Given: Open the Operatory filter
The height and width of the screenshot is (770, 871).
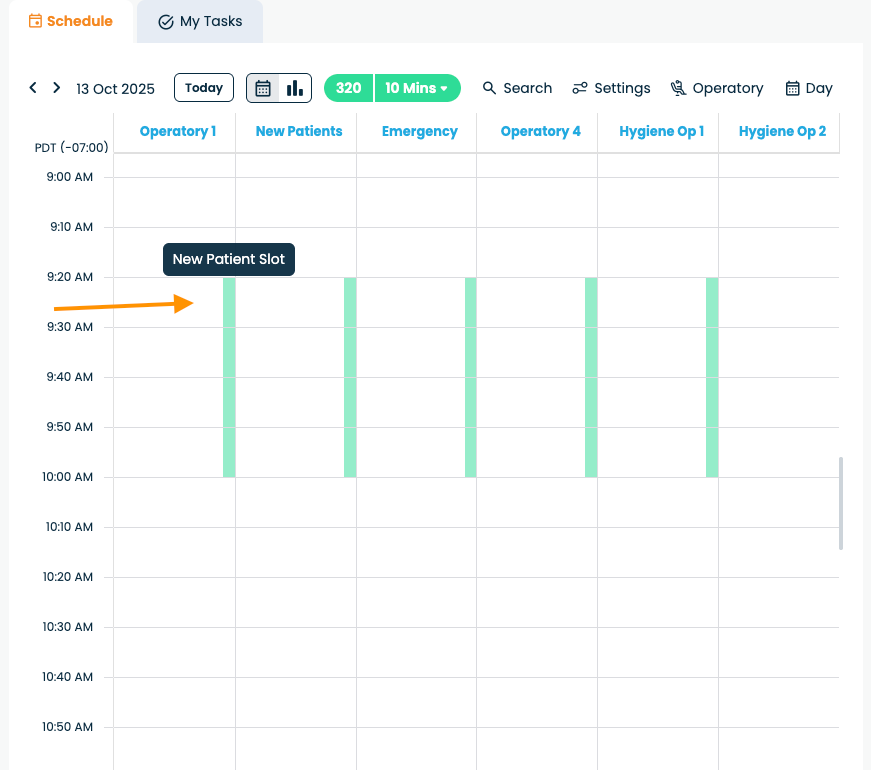Looking at the screenshot, I should pyautogui.click(x=717, y=88).
